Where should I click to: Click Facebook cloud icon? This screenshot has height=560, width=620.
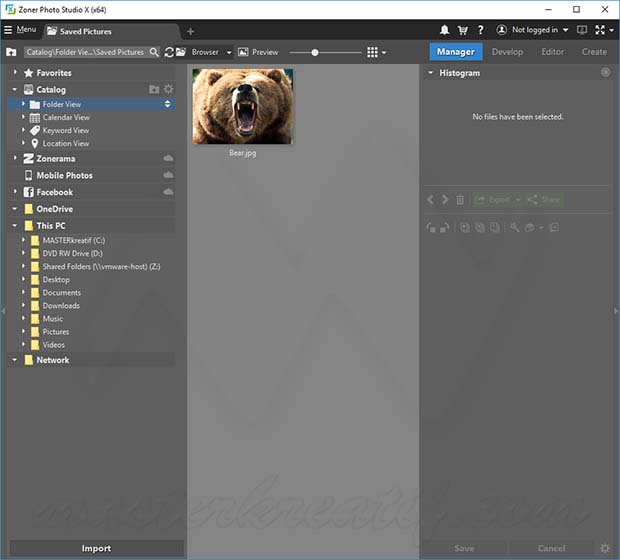[168, 192]
